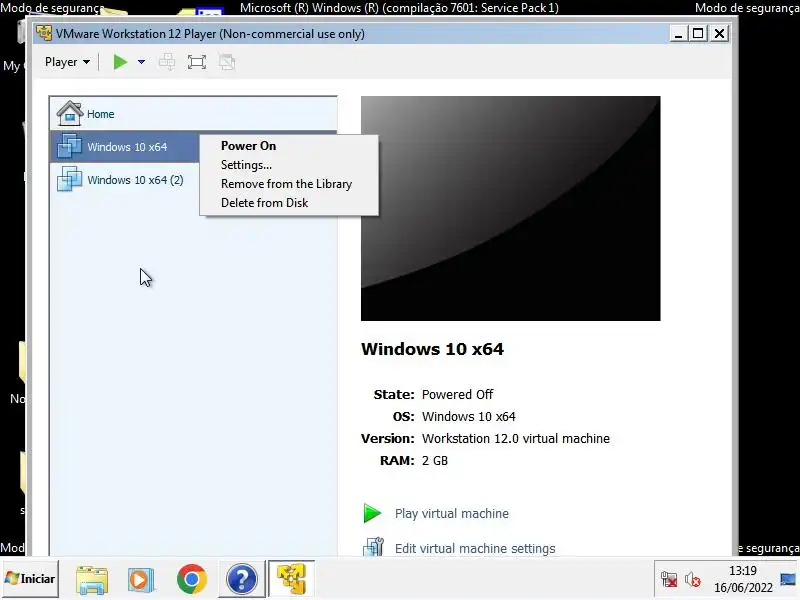Click the 2 GB RAM value

(435, 461)
